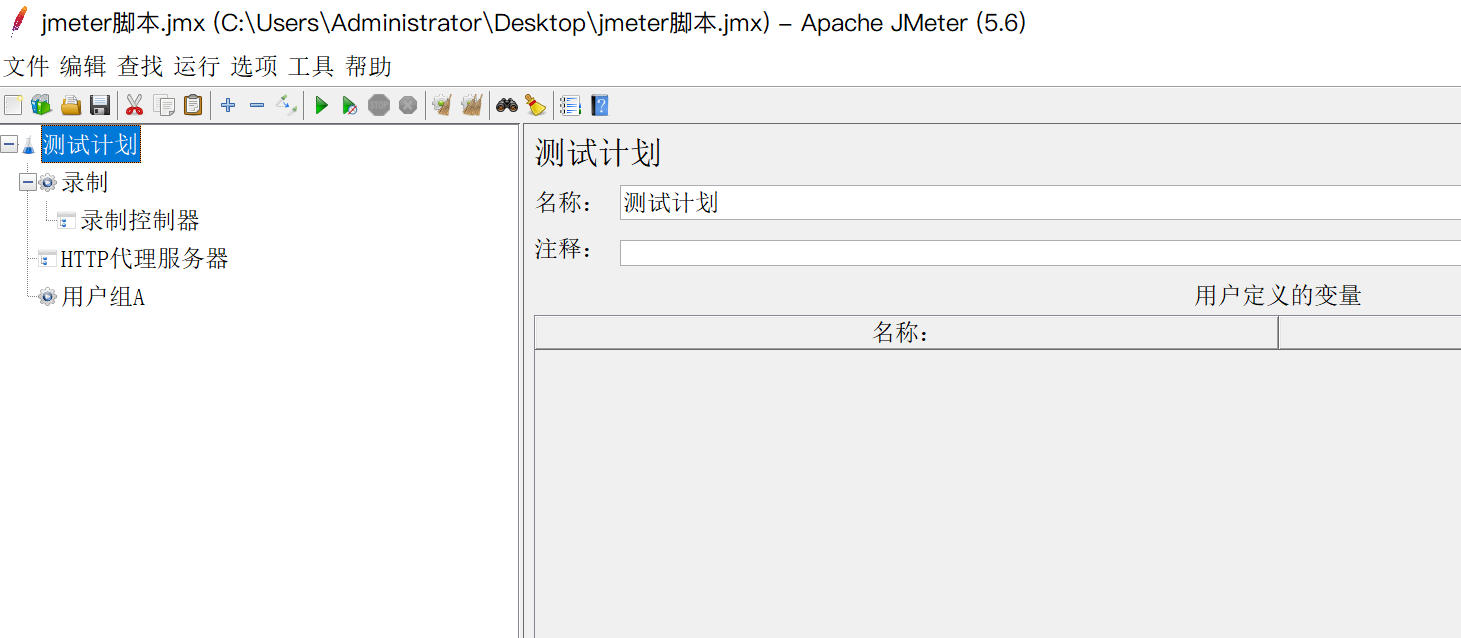Click the icon beside HTTP代理服务器
The height and width of the screenshot is (638, 1461).
tap(47, 259)
